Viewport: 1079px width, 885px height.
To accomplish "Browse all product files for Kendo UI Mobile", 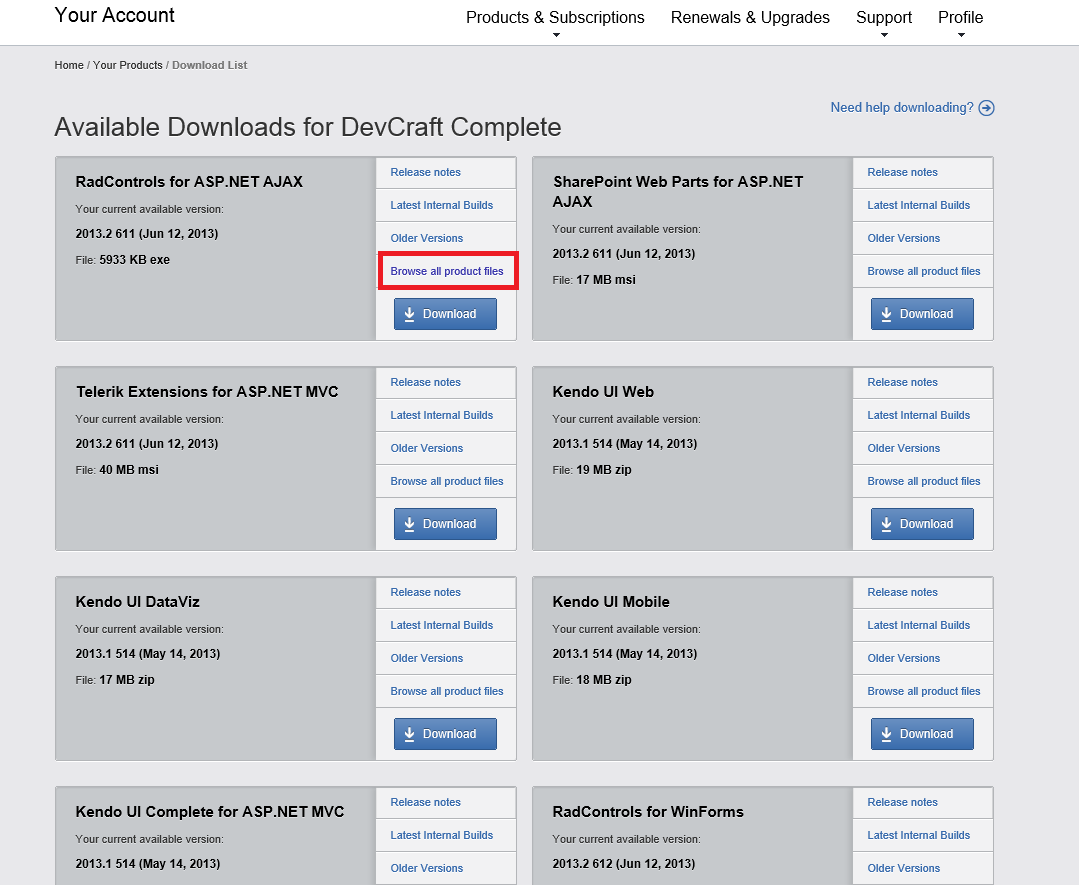I will 924,692.
